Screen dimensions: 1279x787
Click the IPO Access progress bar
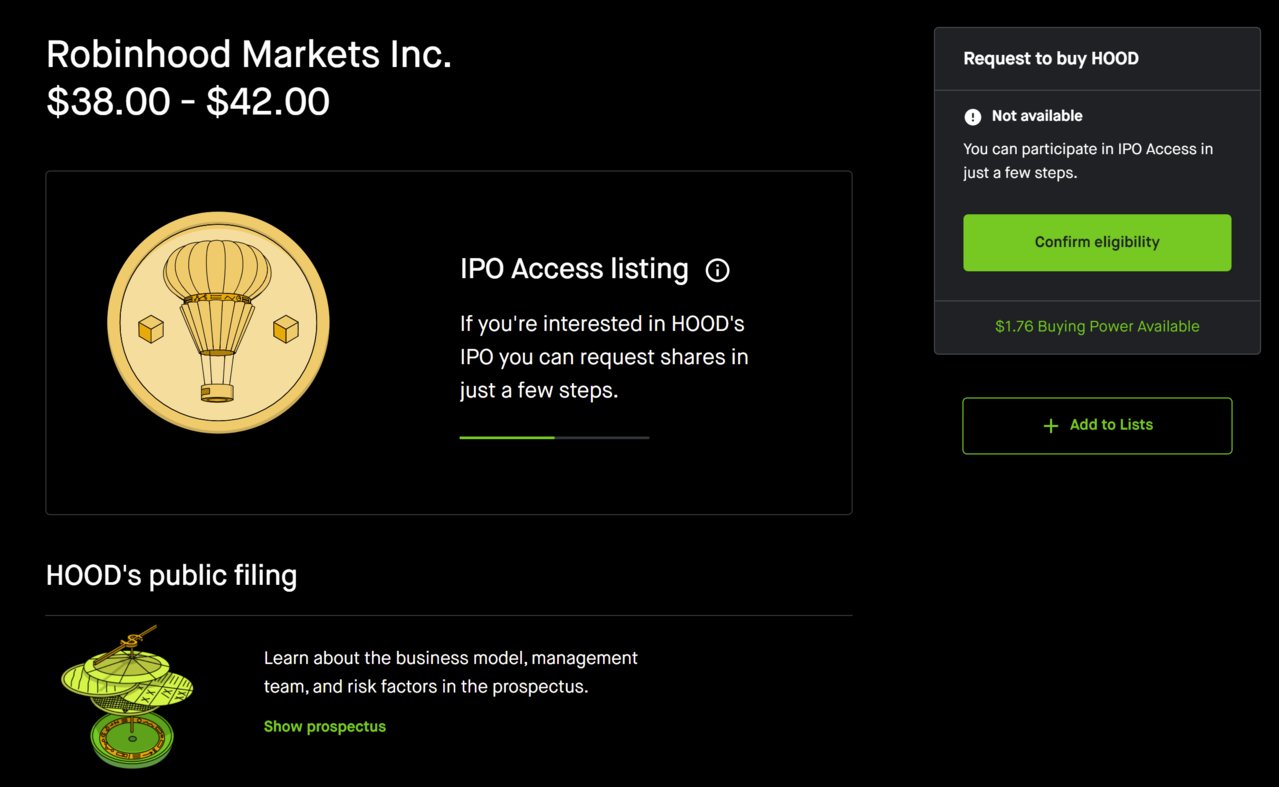pyautogui.click(x=554, y=437)
